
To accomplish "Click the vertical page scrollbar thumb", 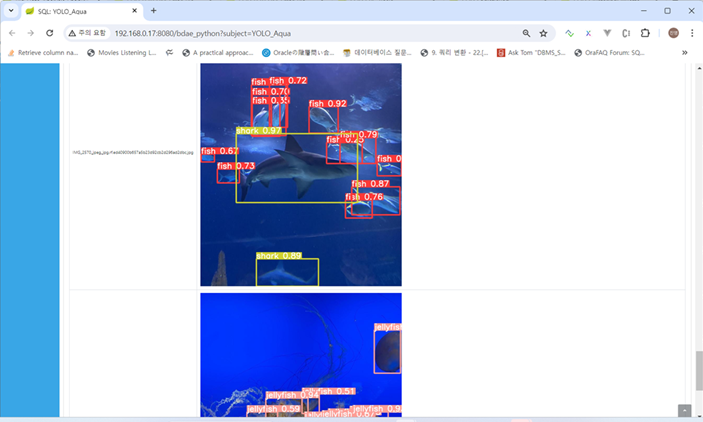I will point(698,371).
